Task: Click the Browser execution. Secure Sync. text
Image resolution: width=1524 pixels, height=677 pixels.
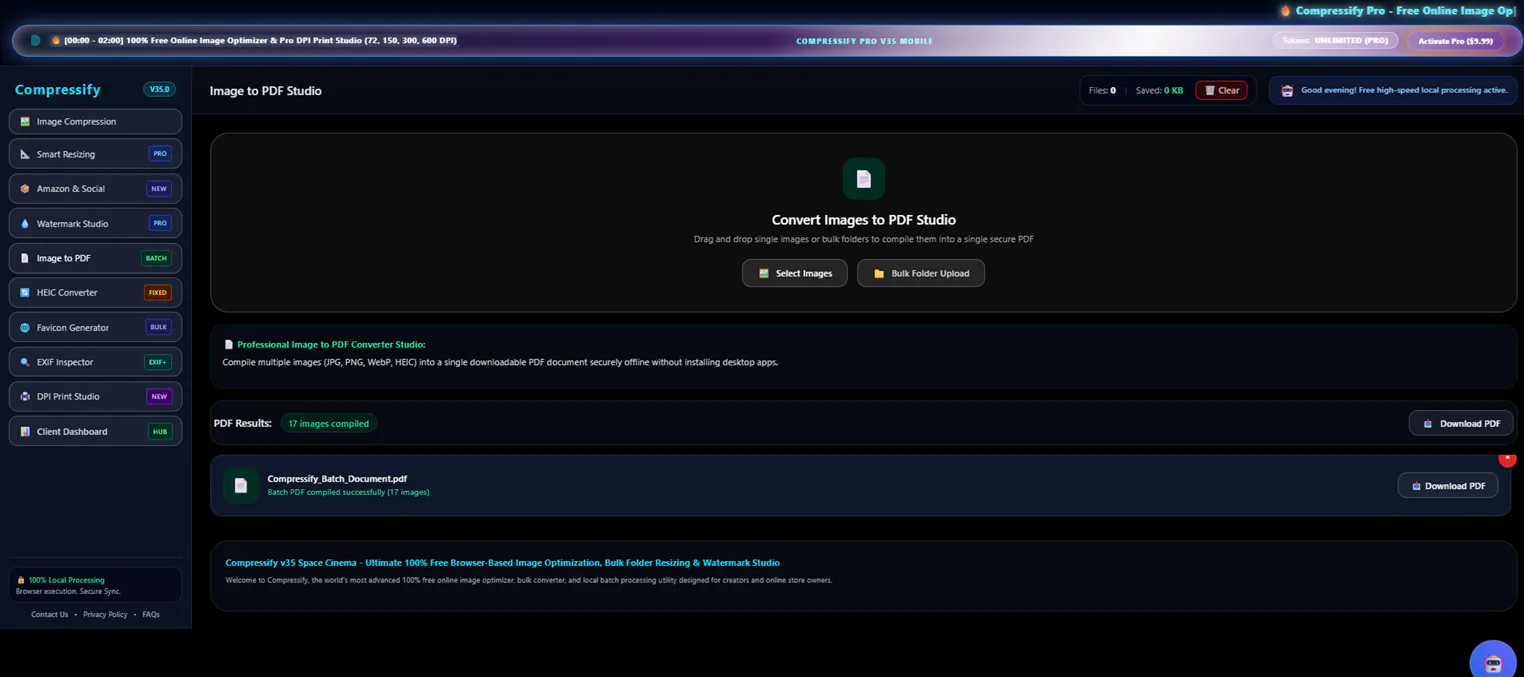Action: 68,591
